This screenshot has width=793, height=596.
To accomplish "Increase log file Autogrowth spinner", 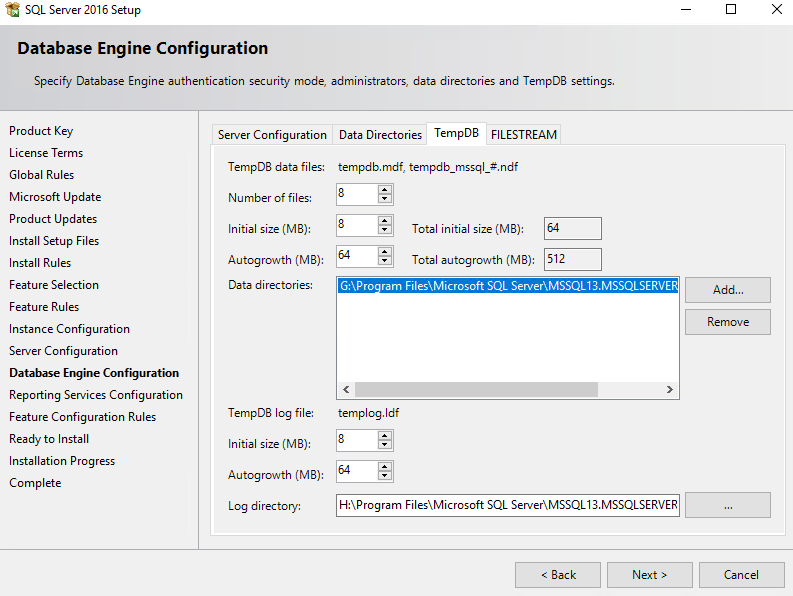I will pyautogui.click(x=384, y=467).
